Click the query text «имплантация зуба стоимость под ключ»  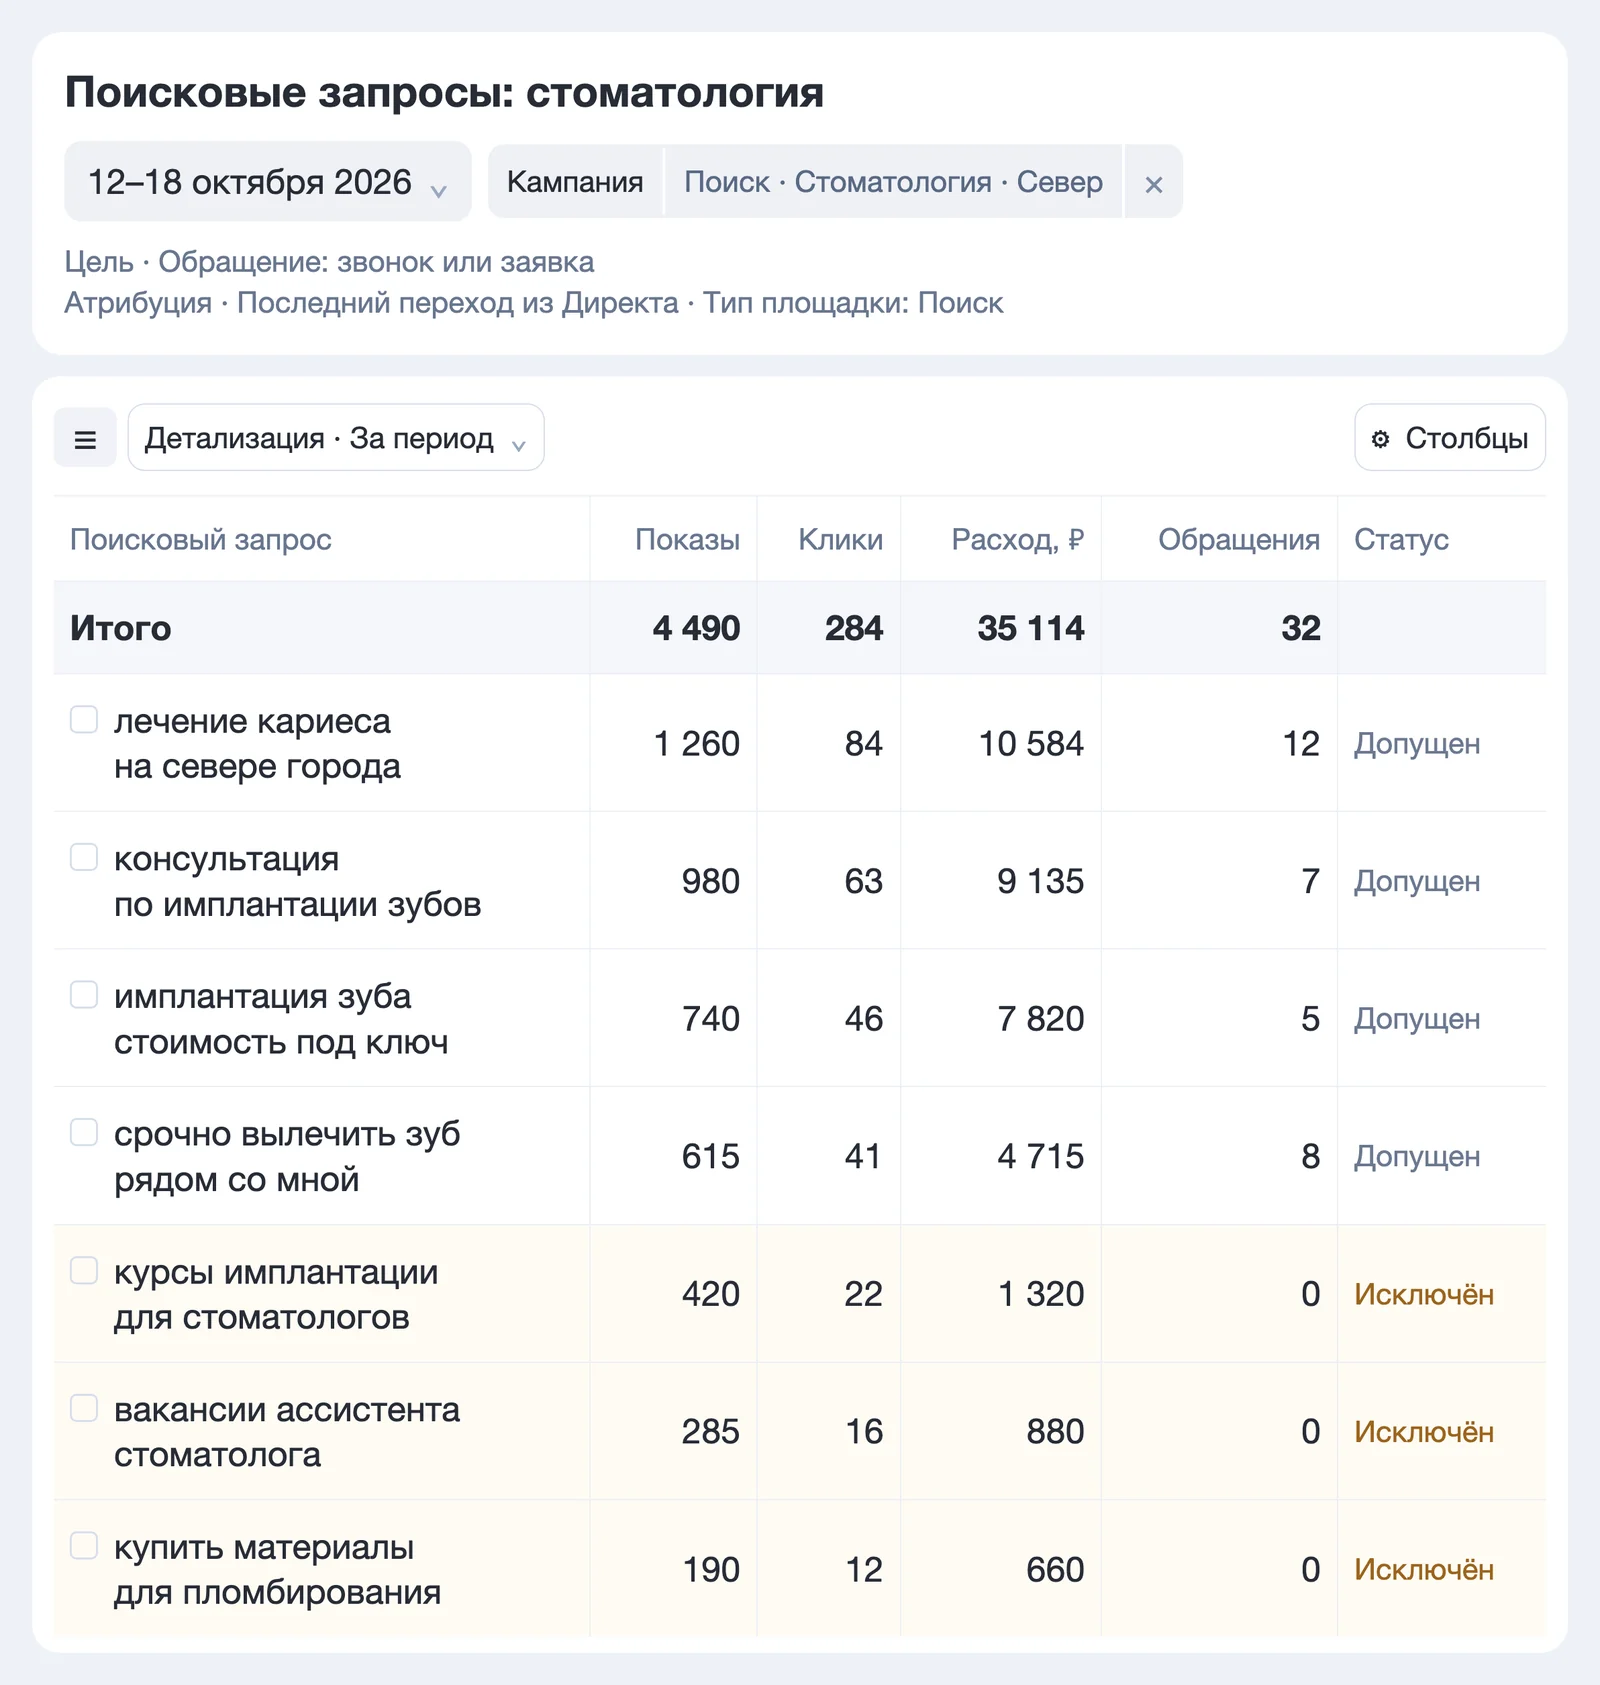(x=281, y=1019)
